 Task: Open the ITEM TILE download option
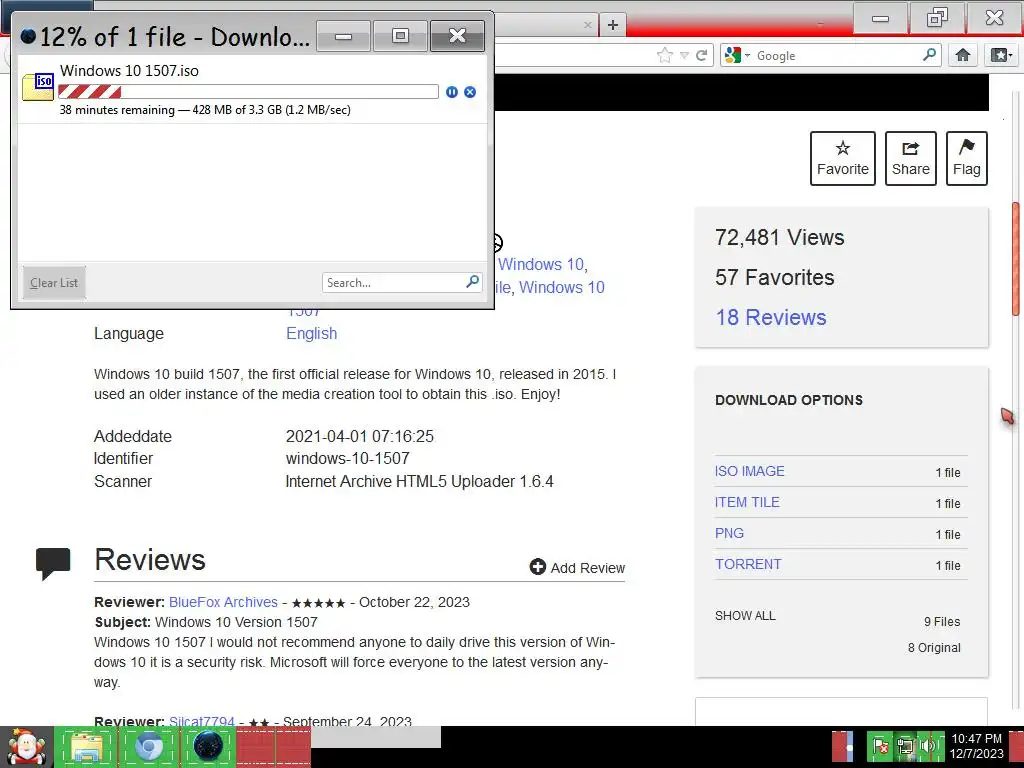pos(747,502)
